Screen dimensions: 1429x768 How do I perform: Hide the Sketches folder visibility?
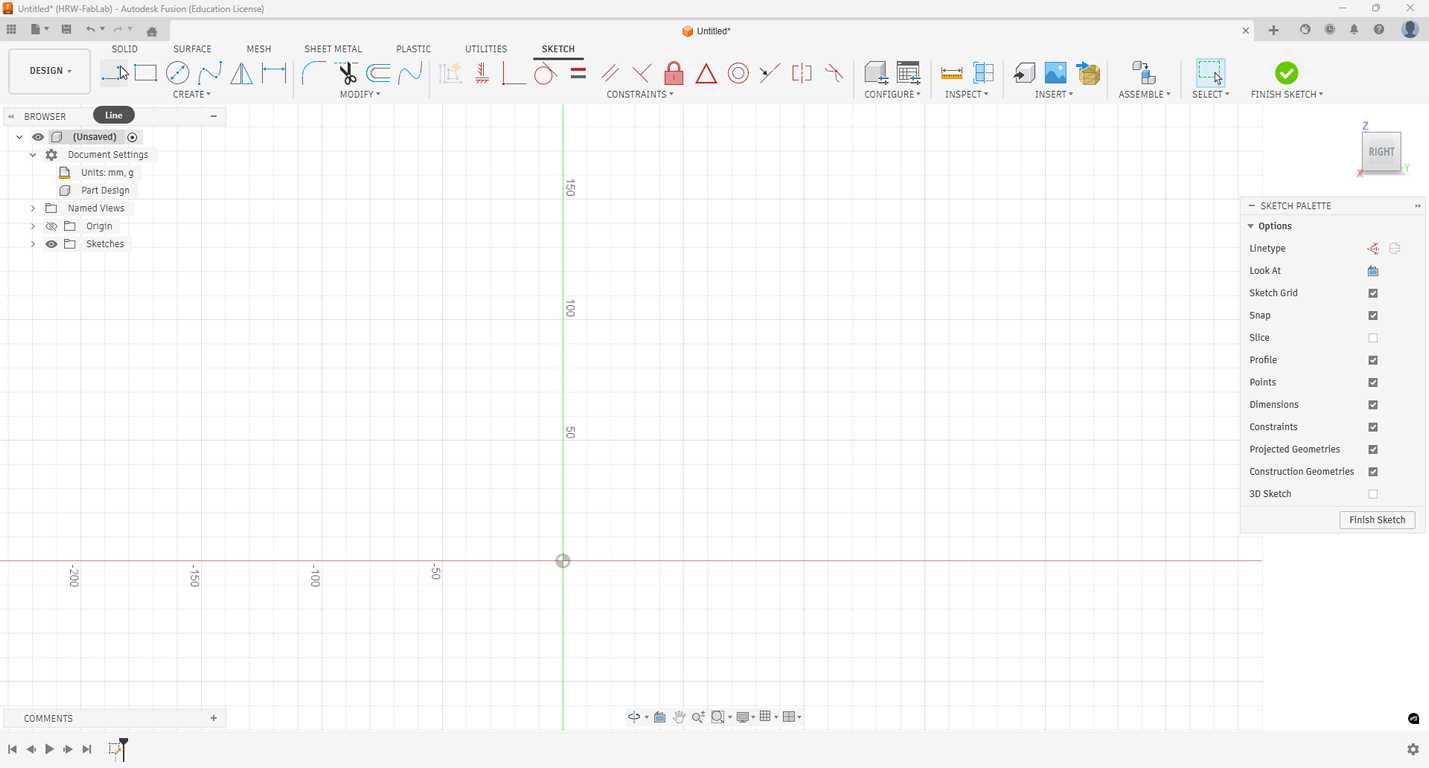pyautogui.click(x=51, y=244)
